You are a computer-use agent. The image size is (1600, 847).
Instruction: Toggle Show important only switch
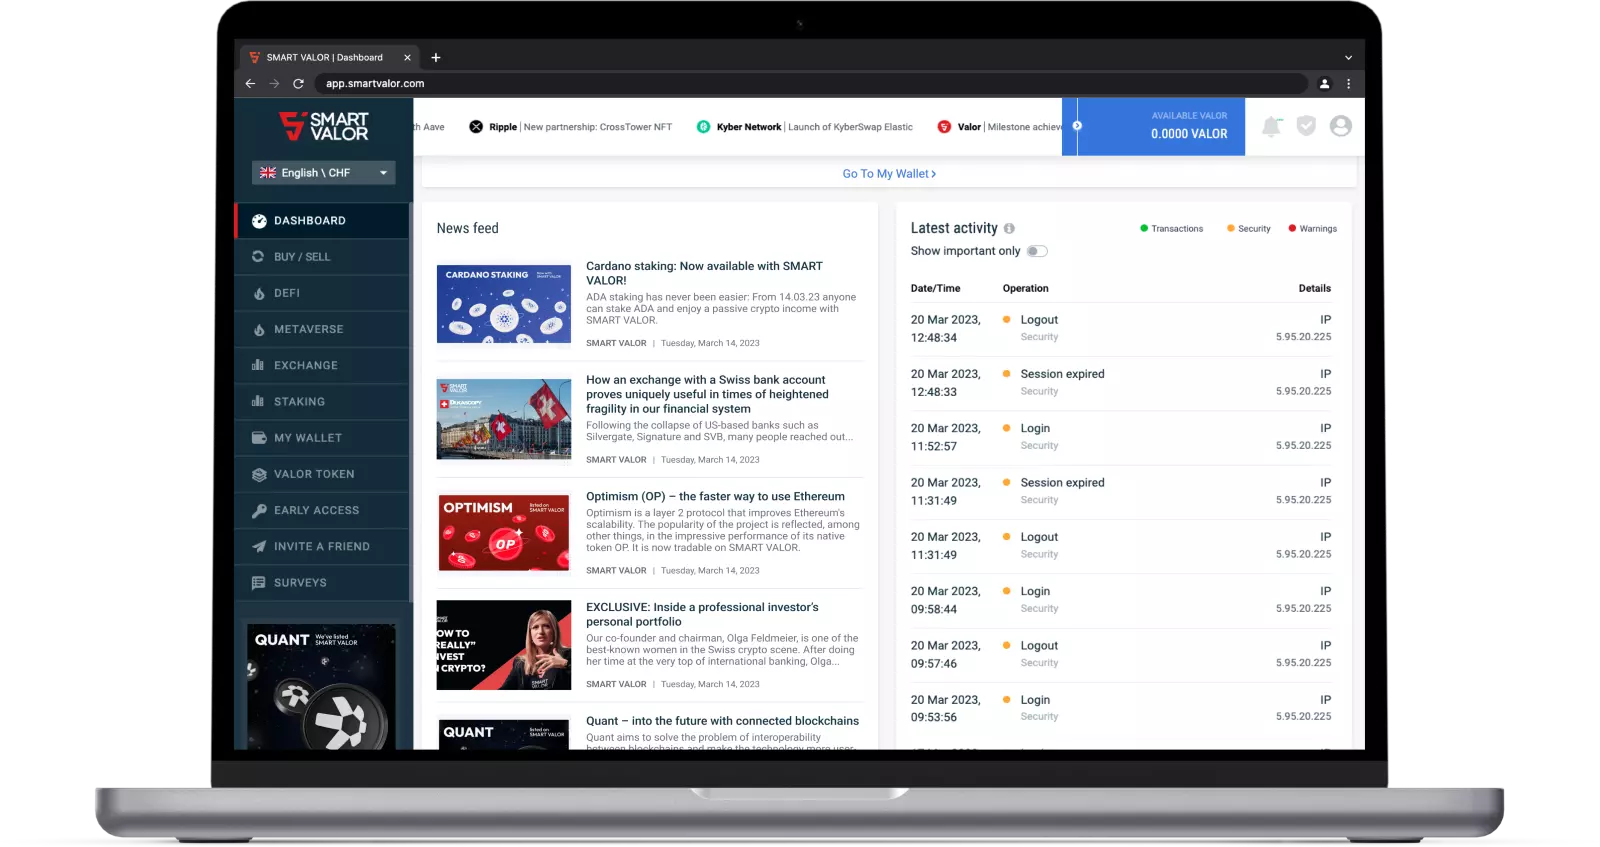[x=1037, y=251]
